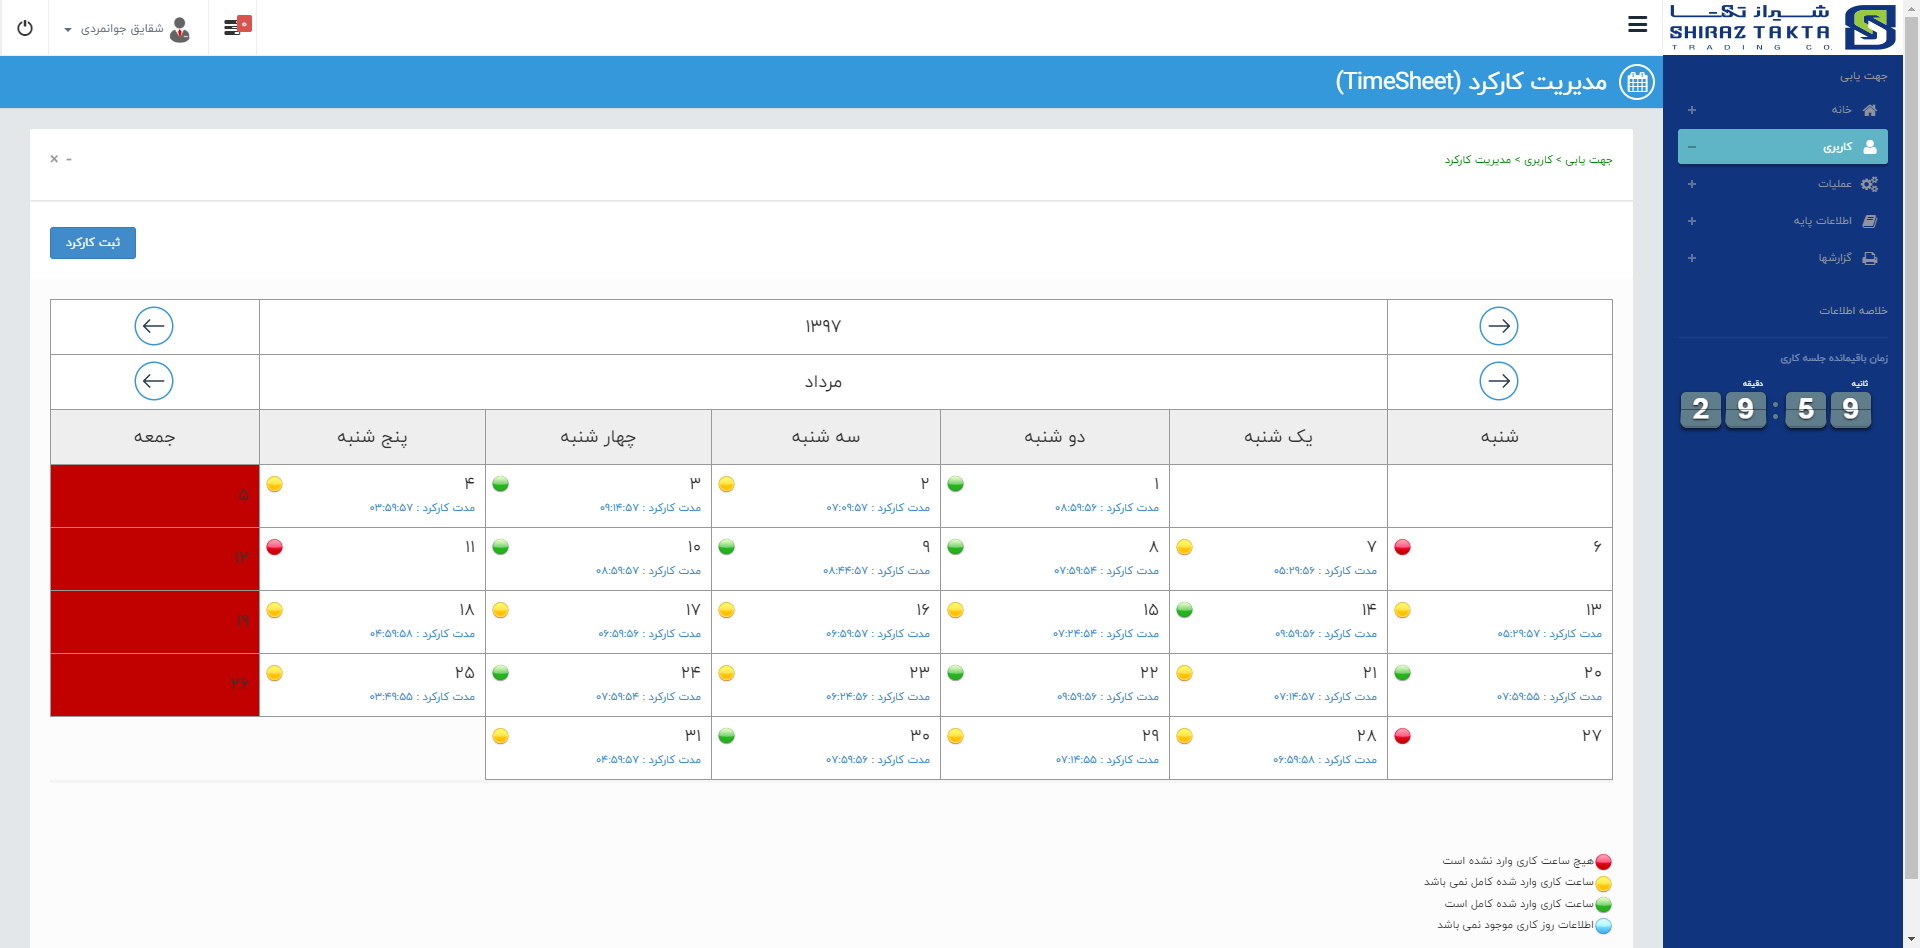Click the red status dot for day ۱۱
The height and width of the screenshot is (948, 1920).
(275, 547)
